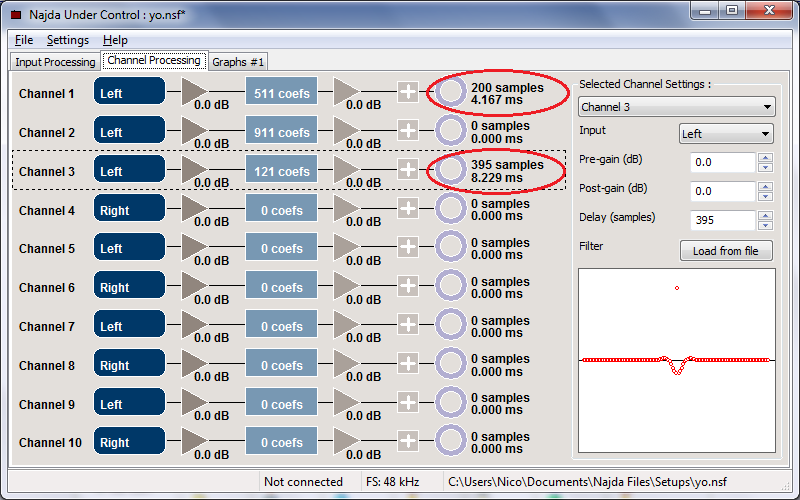Screen dimensions: 800x500
Task: Click the Channel 10 0 coefs filter block
Action: (281, 441)
